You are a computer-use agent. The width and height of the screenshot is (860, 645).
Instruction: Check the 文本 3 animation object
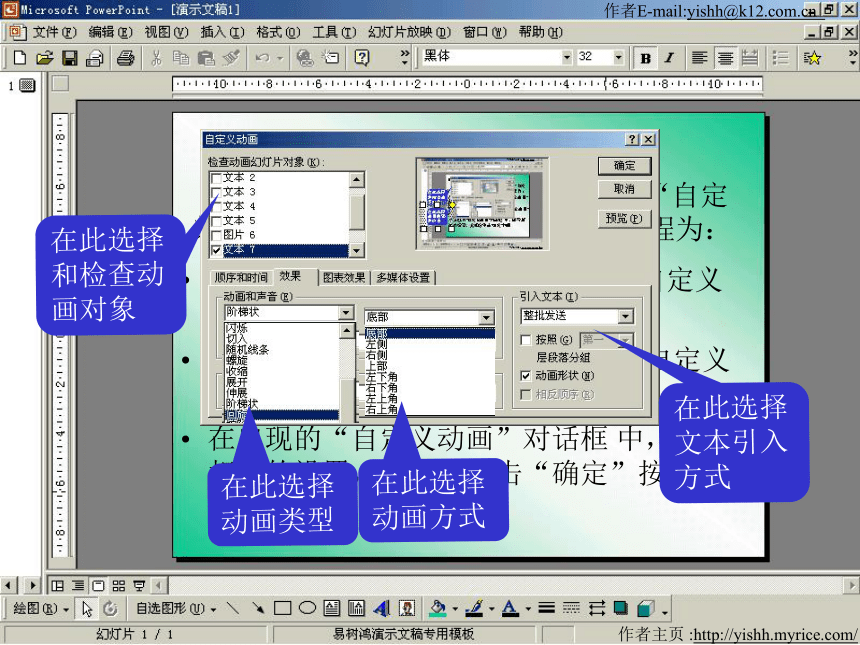click(x=217, y=193)
